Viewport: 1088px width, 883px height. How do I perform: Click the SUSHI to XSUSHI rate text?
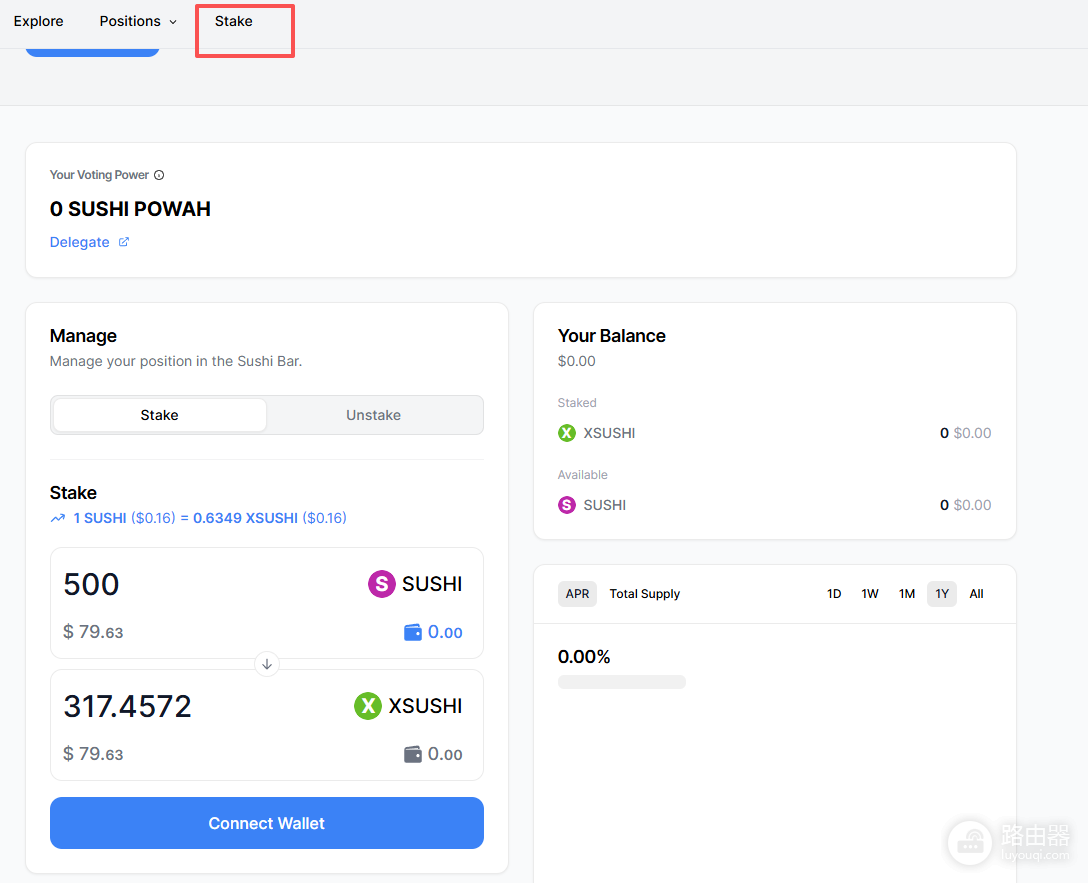[210, 518]
